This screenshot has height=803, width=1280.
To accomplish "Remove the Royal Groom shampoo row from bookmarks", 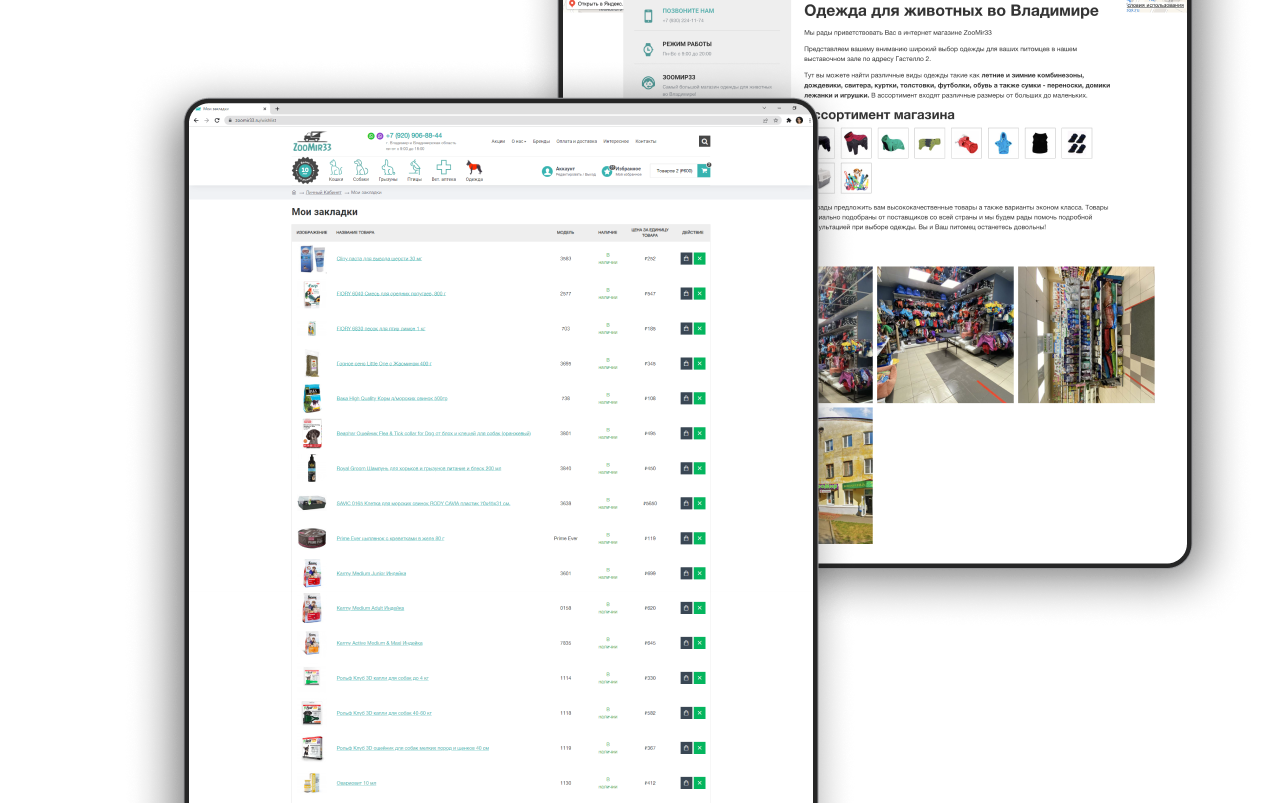I will [x=700, y=468].
